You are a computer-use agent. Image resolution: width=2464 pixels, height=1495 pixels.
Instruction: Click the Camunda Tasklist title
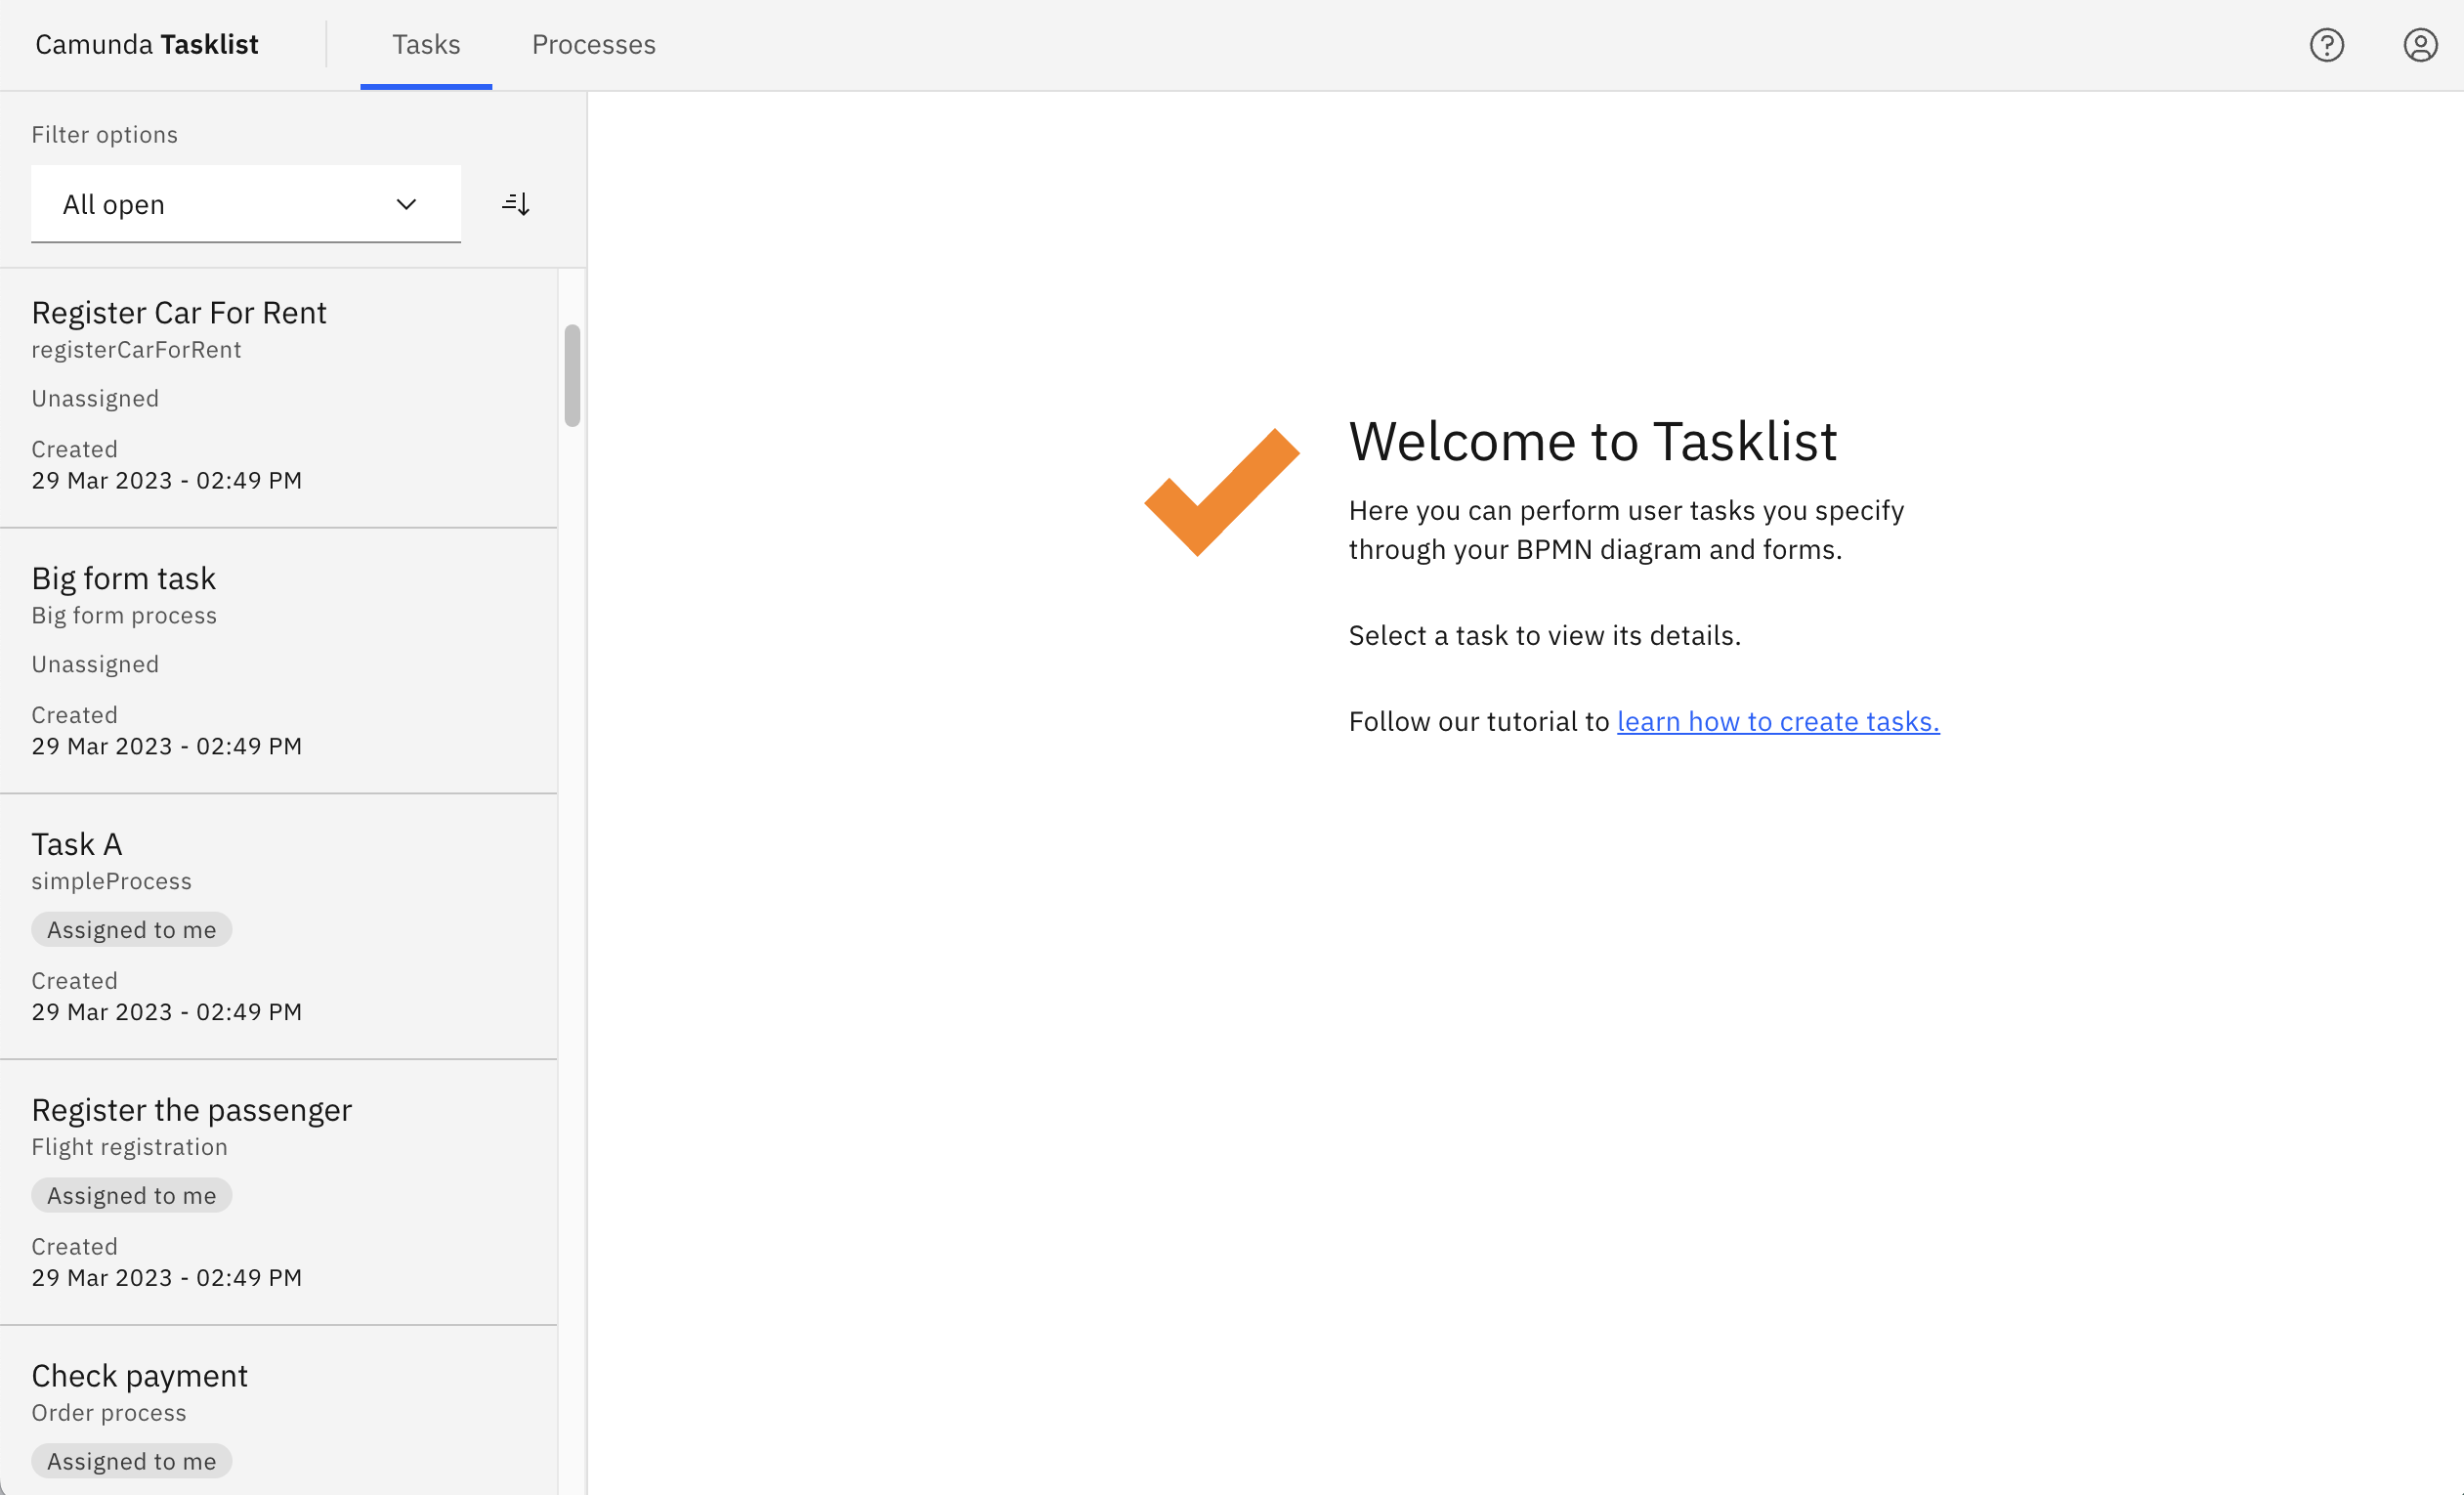click(147, 45)
